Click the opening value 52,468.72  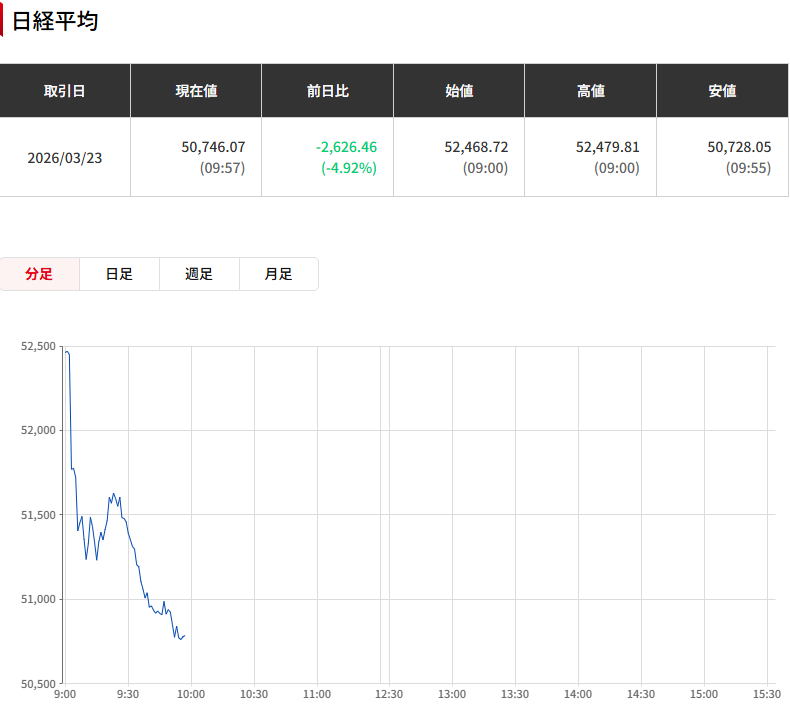[476, 147]
